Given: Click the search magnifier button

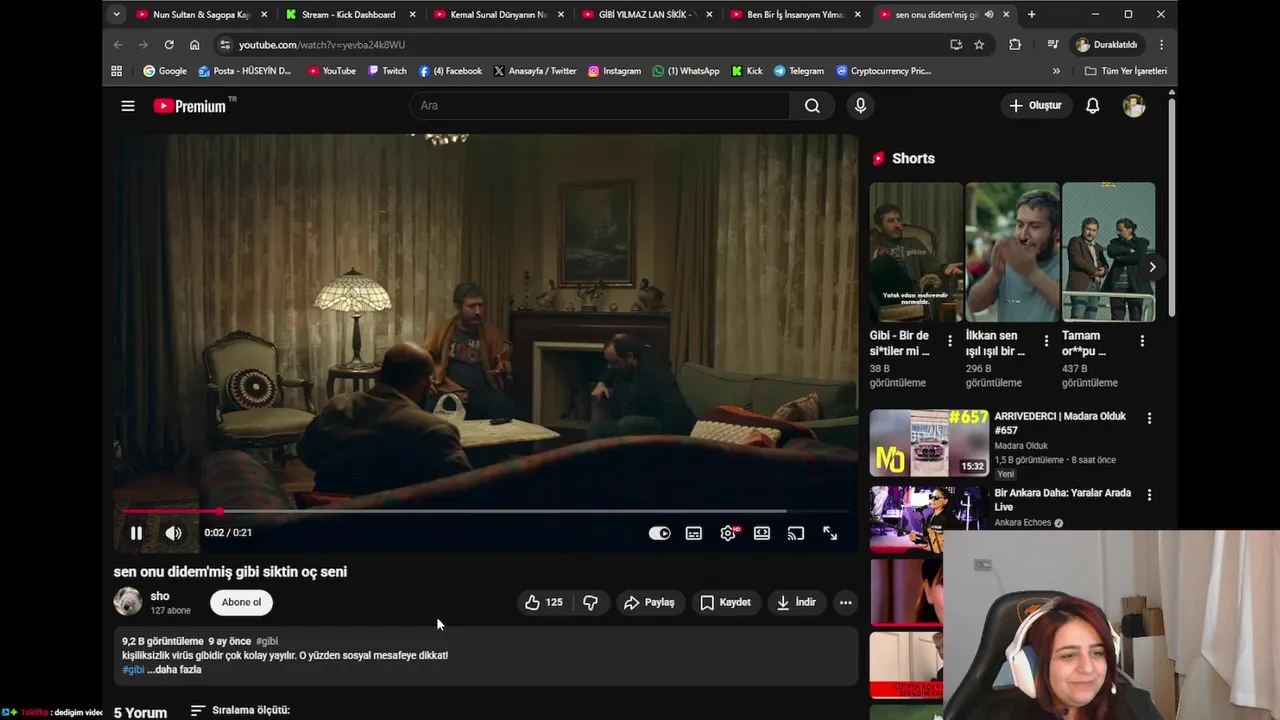Looking at the screenshot, I should pos(812,105).
